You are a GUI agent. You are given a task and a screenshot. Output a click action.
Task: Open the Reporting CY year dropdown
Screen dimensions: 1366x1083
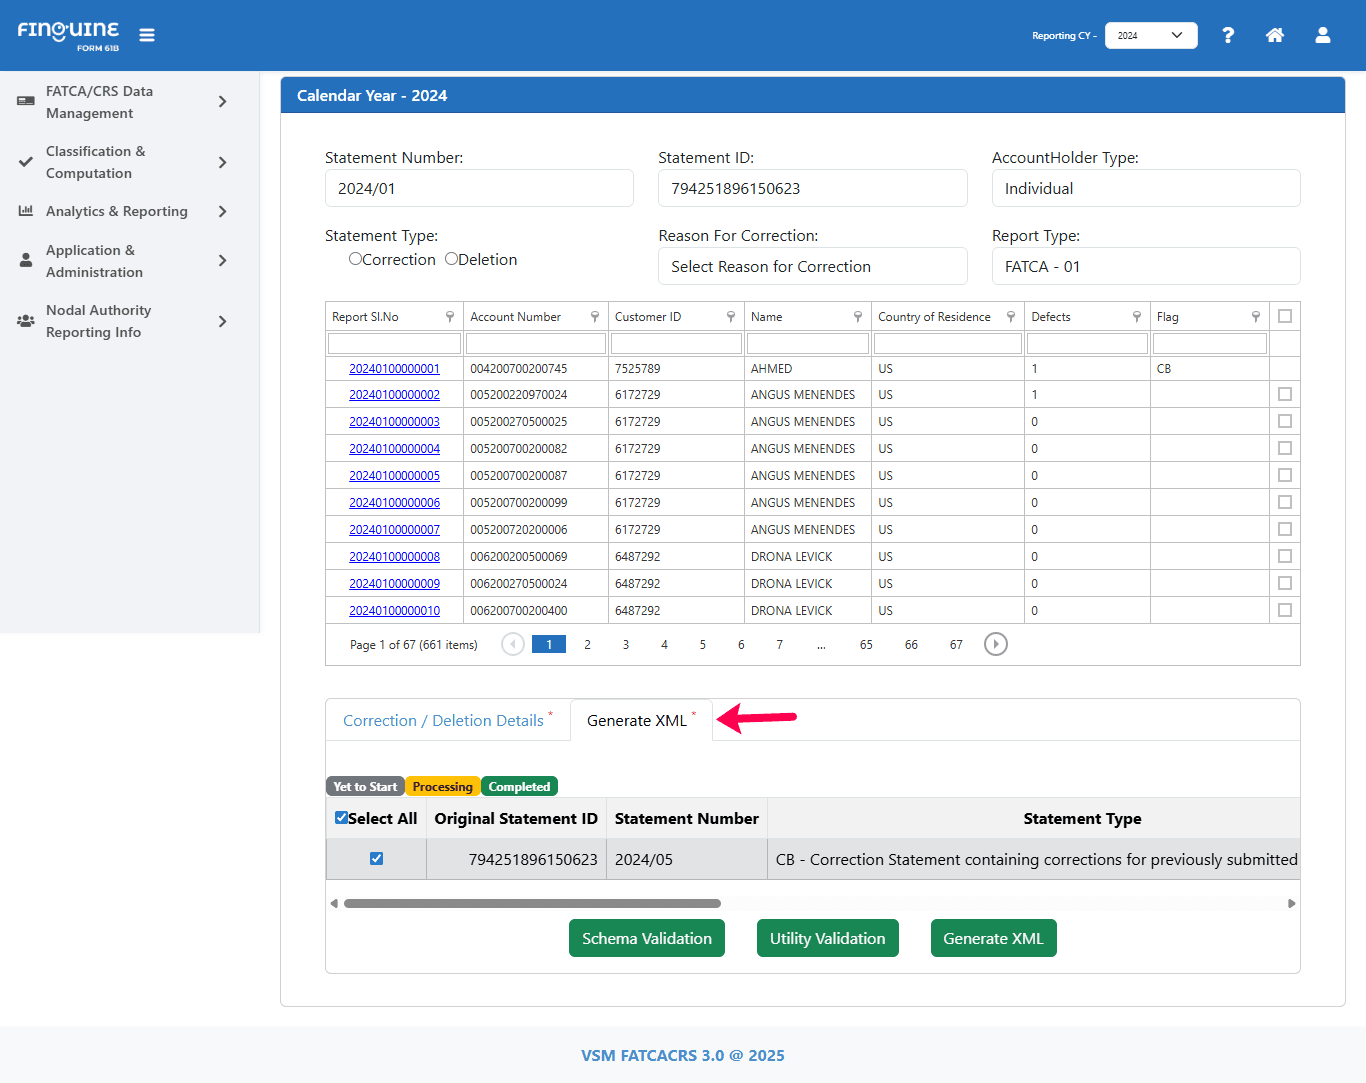point(1150,35)
